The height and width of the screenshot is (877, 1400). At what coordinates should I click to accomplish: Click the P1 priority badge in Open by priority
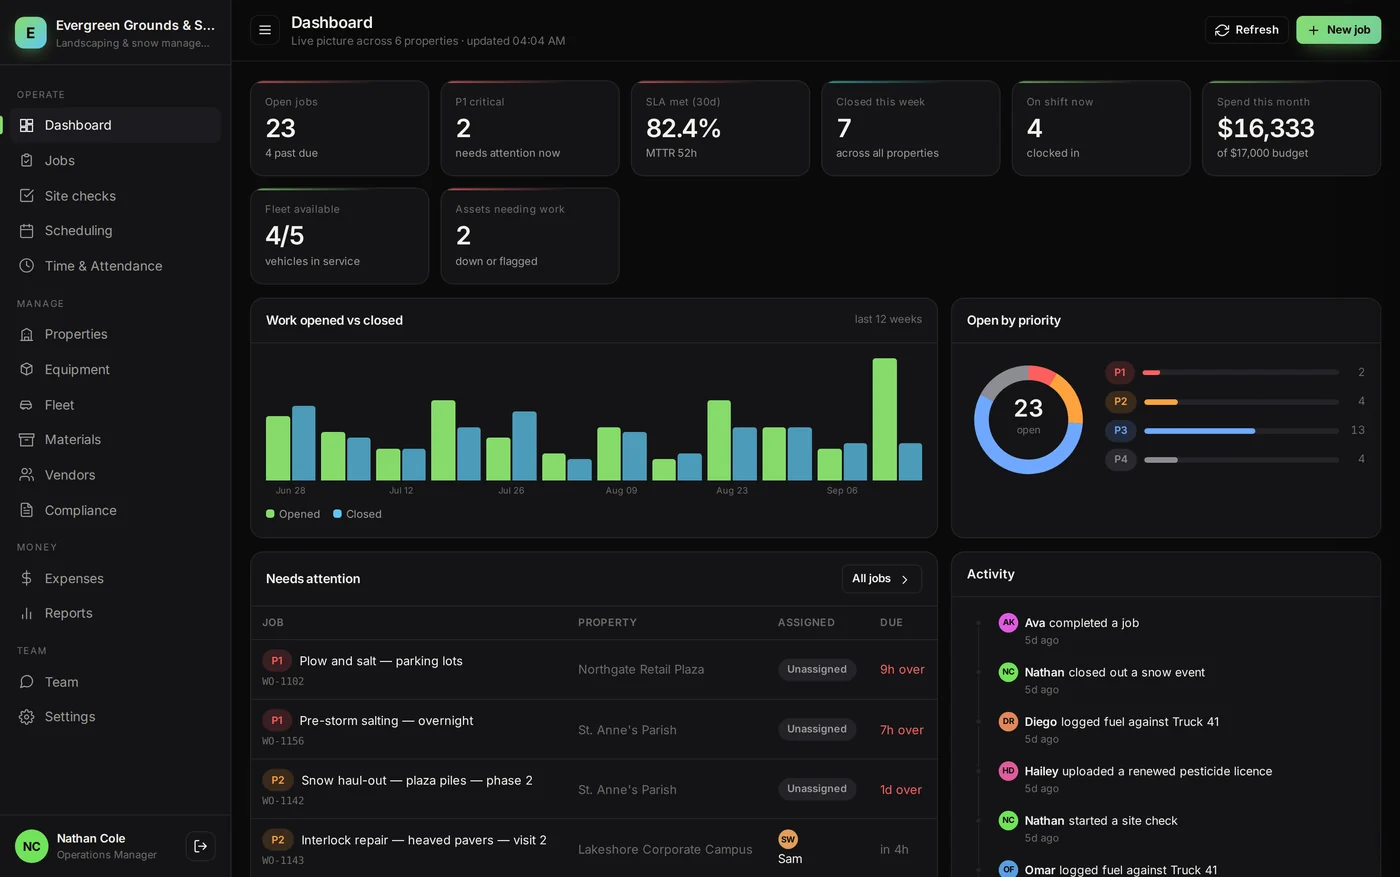click(1120, 372)
